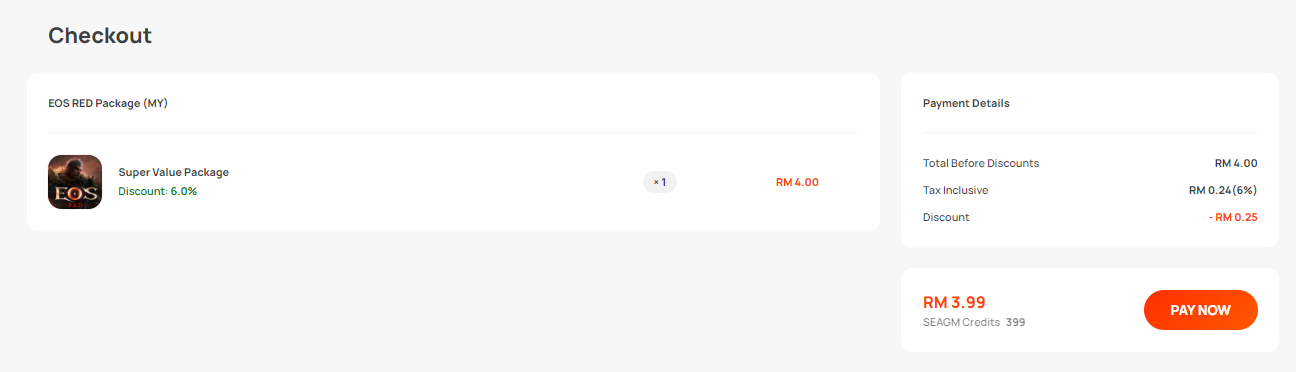Click the Discount: 6.0% label
Screen dimensions: 1296x372
pos(157,191)
